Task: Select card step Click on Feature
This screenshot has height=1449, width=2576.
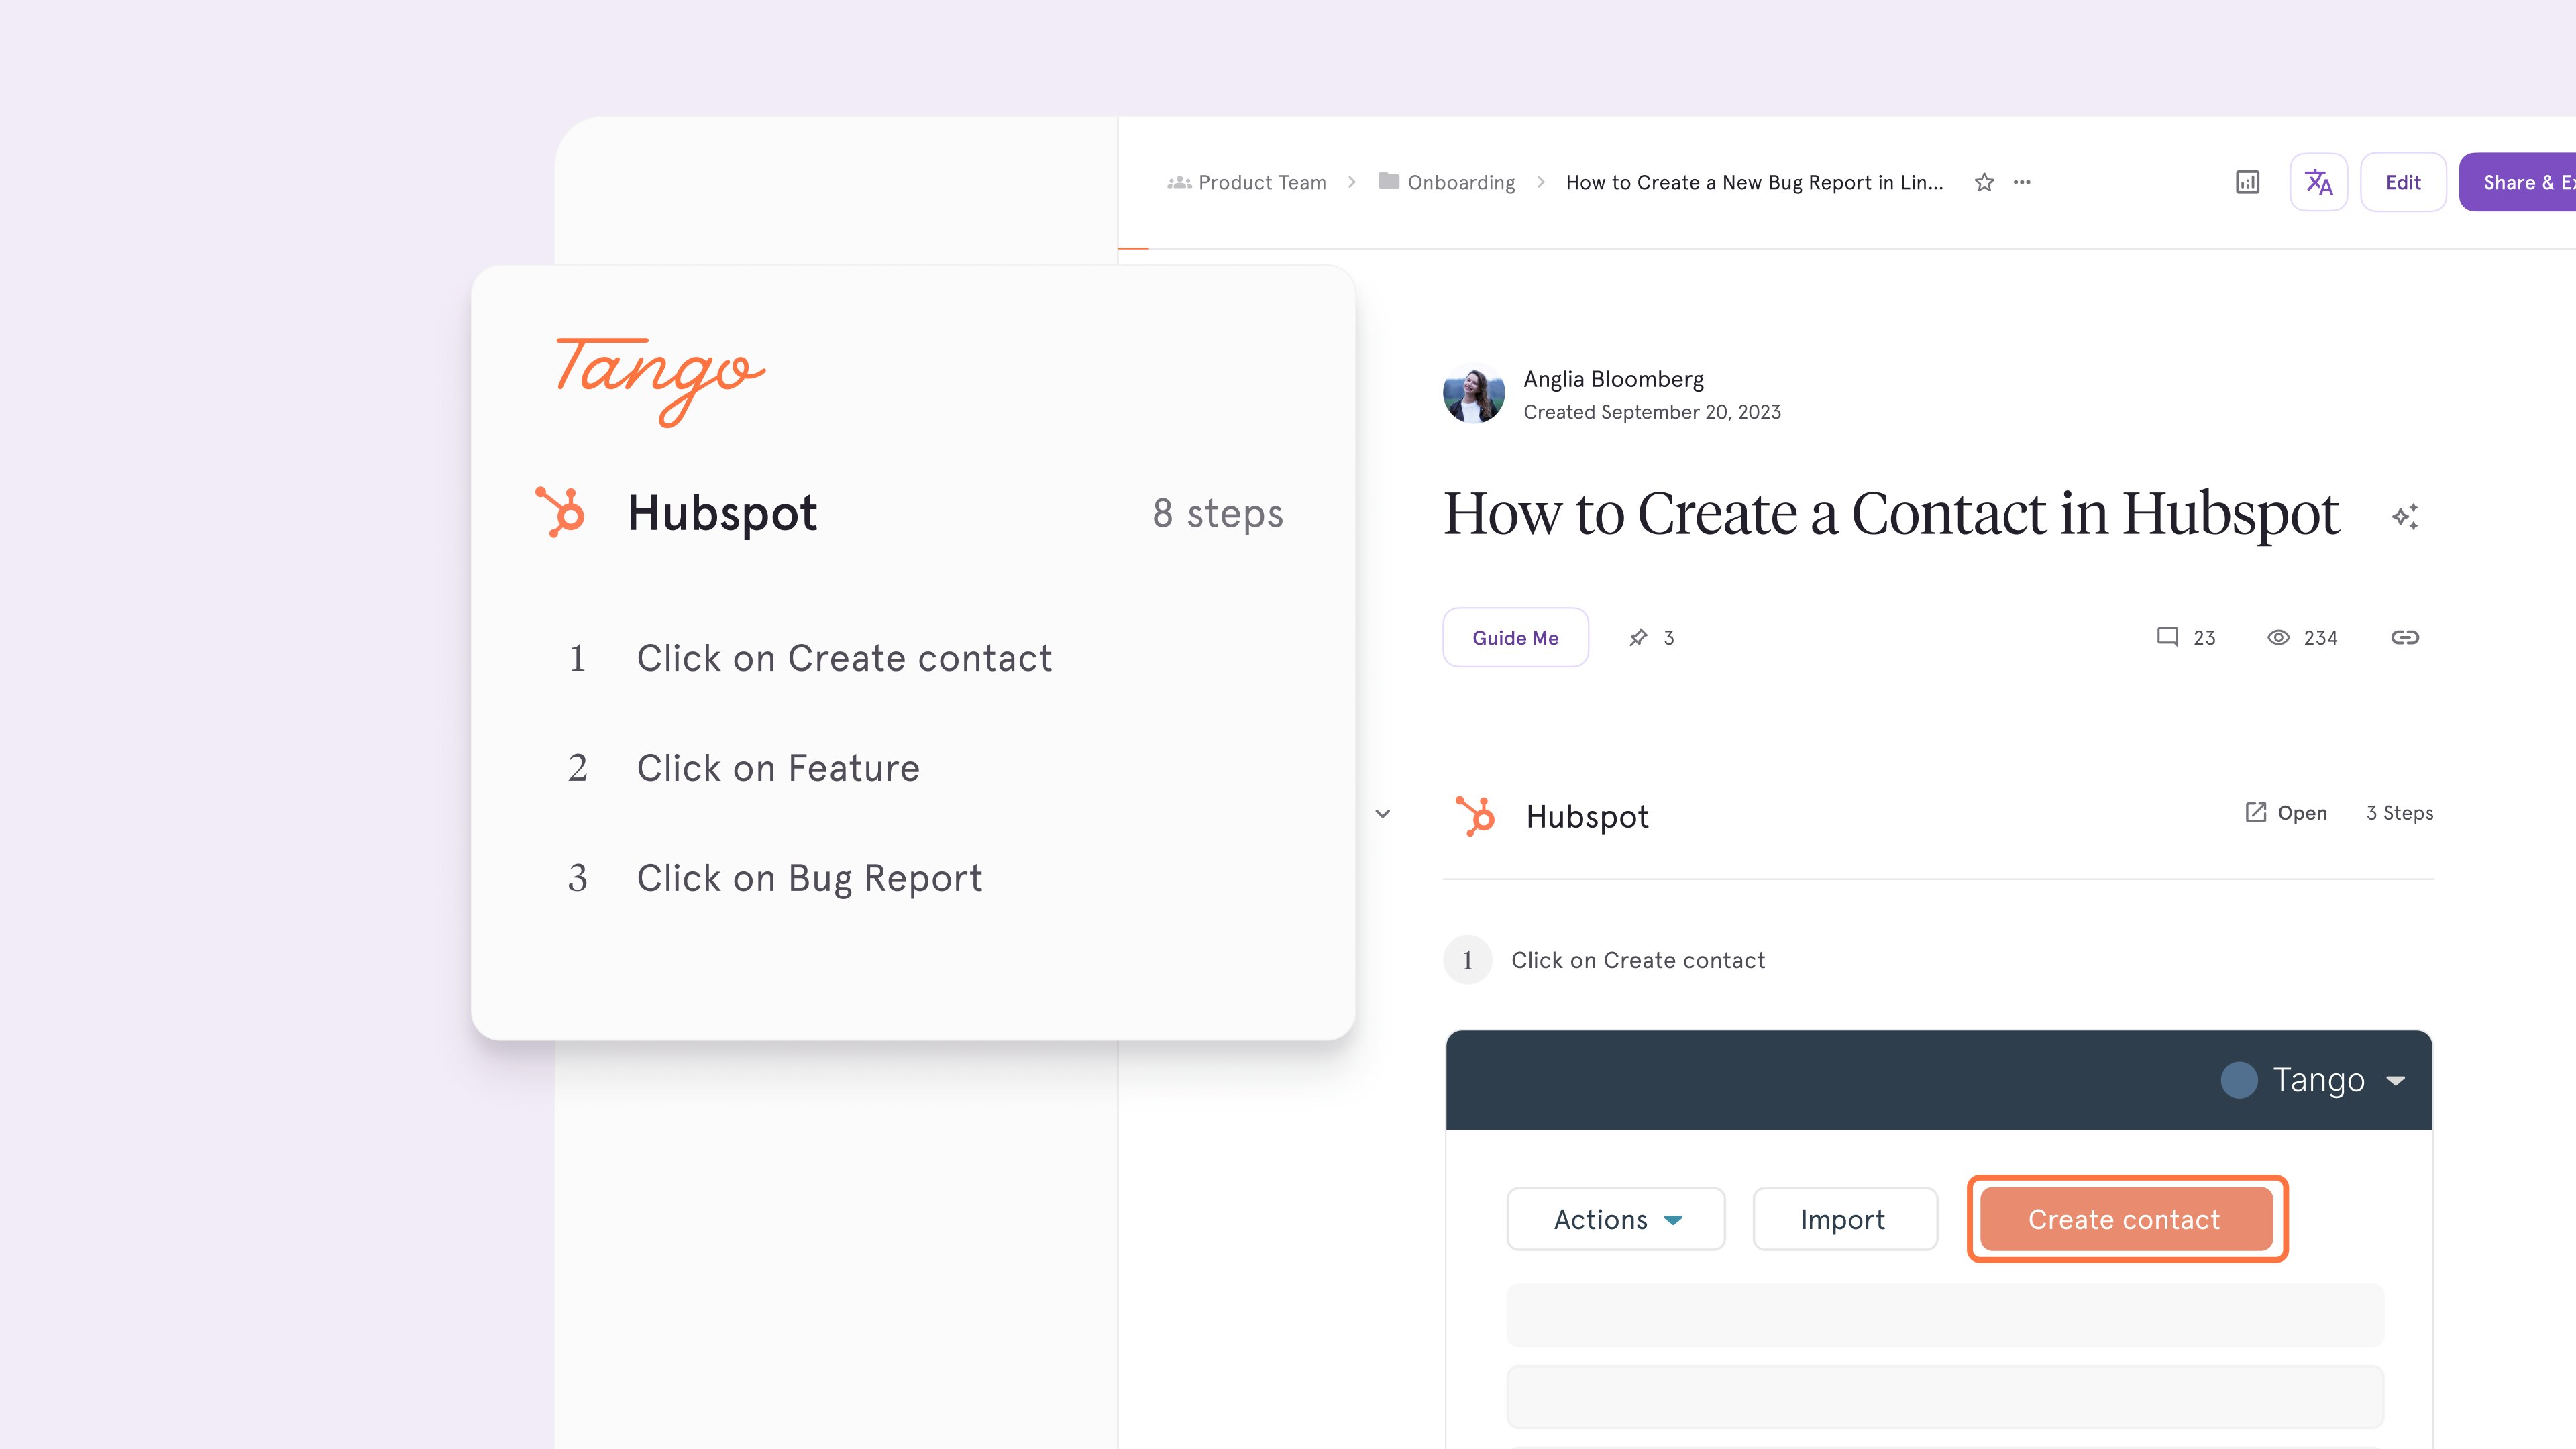Action: coord(778,768)
